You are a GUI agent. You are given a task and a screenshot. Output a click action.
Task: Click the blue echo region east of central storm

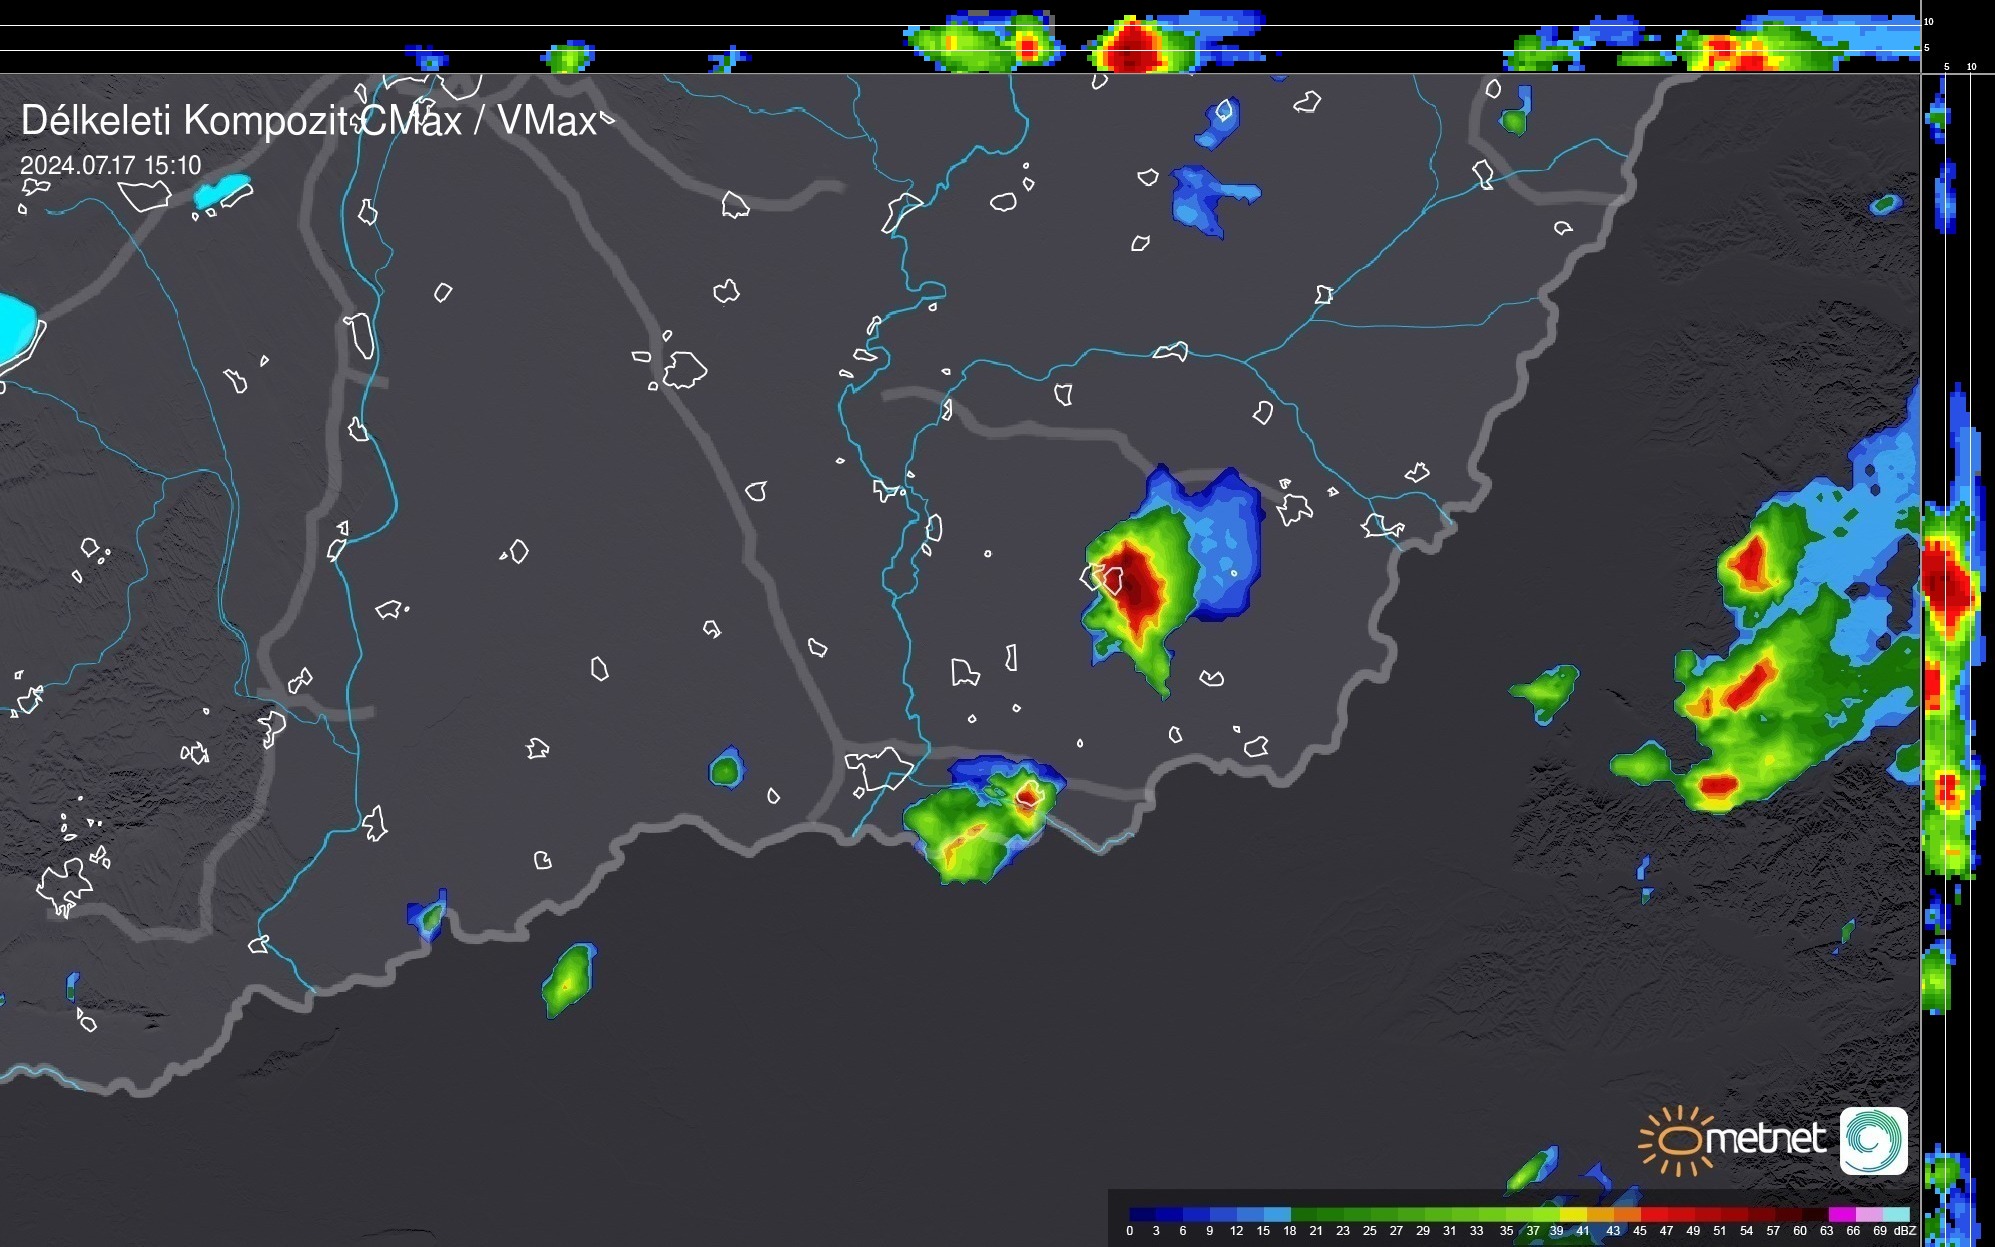tap(1225, 545)
